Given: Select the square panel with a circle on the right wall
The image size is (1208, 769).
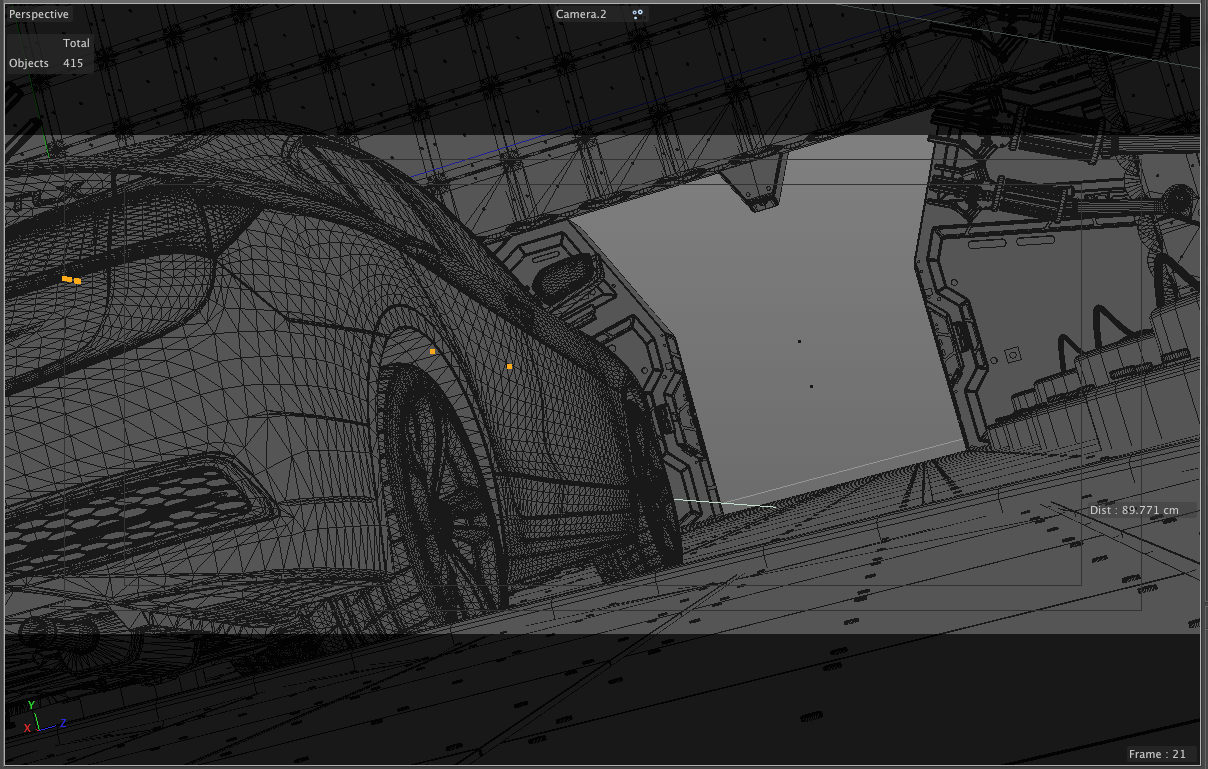Looking at the screenshot, I should click(1012, 355).
